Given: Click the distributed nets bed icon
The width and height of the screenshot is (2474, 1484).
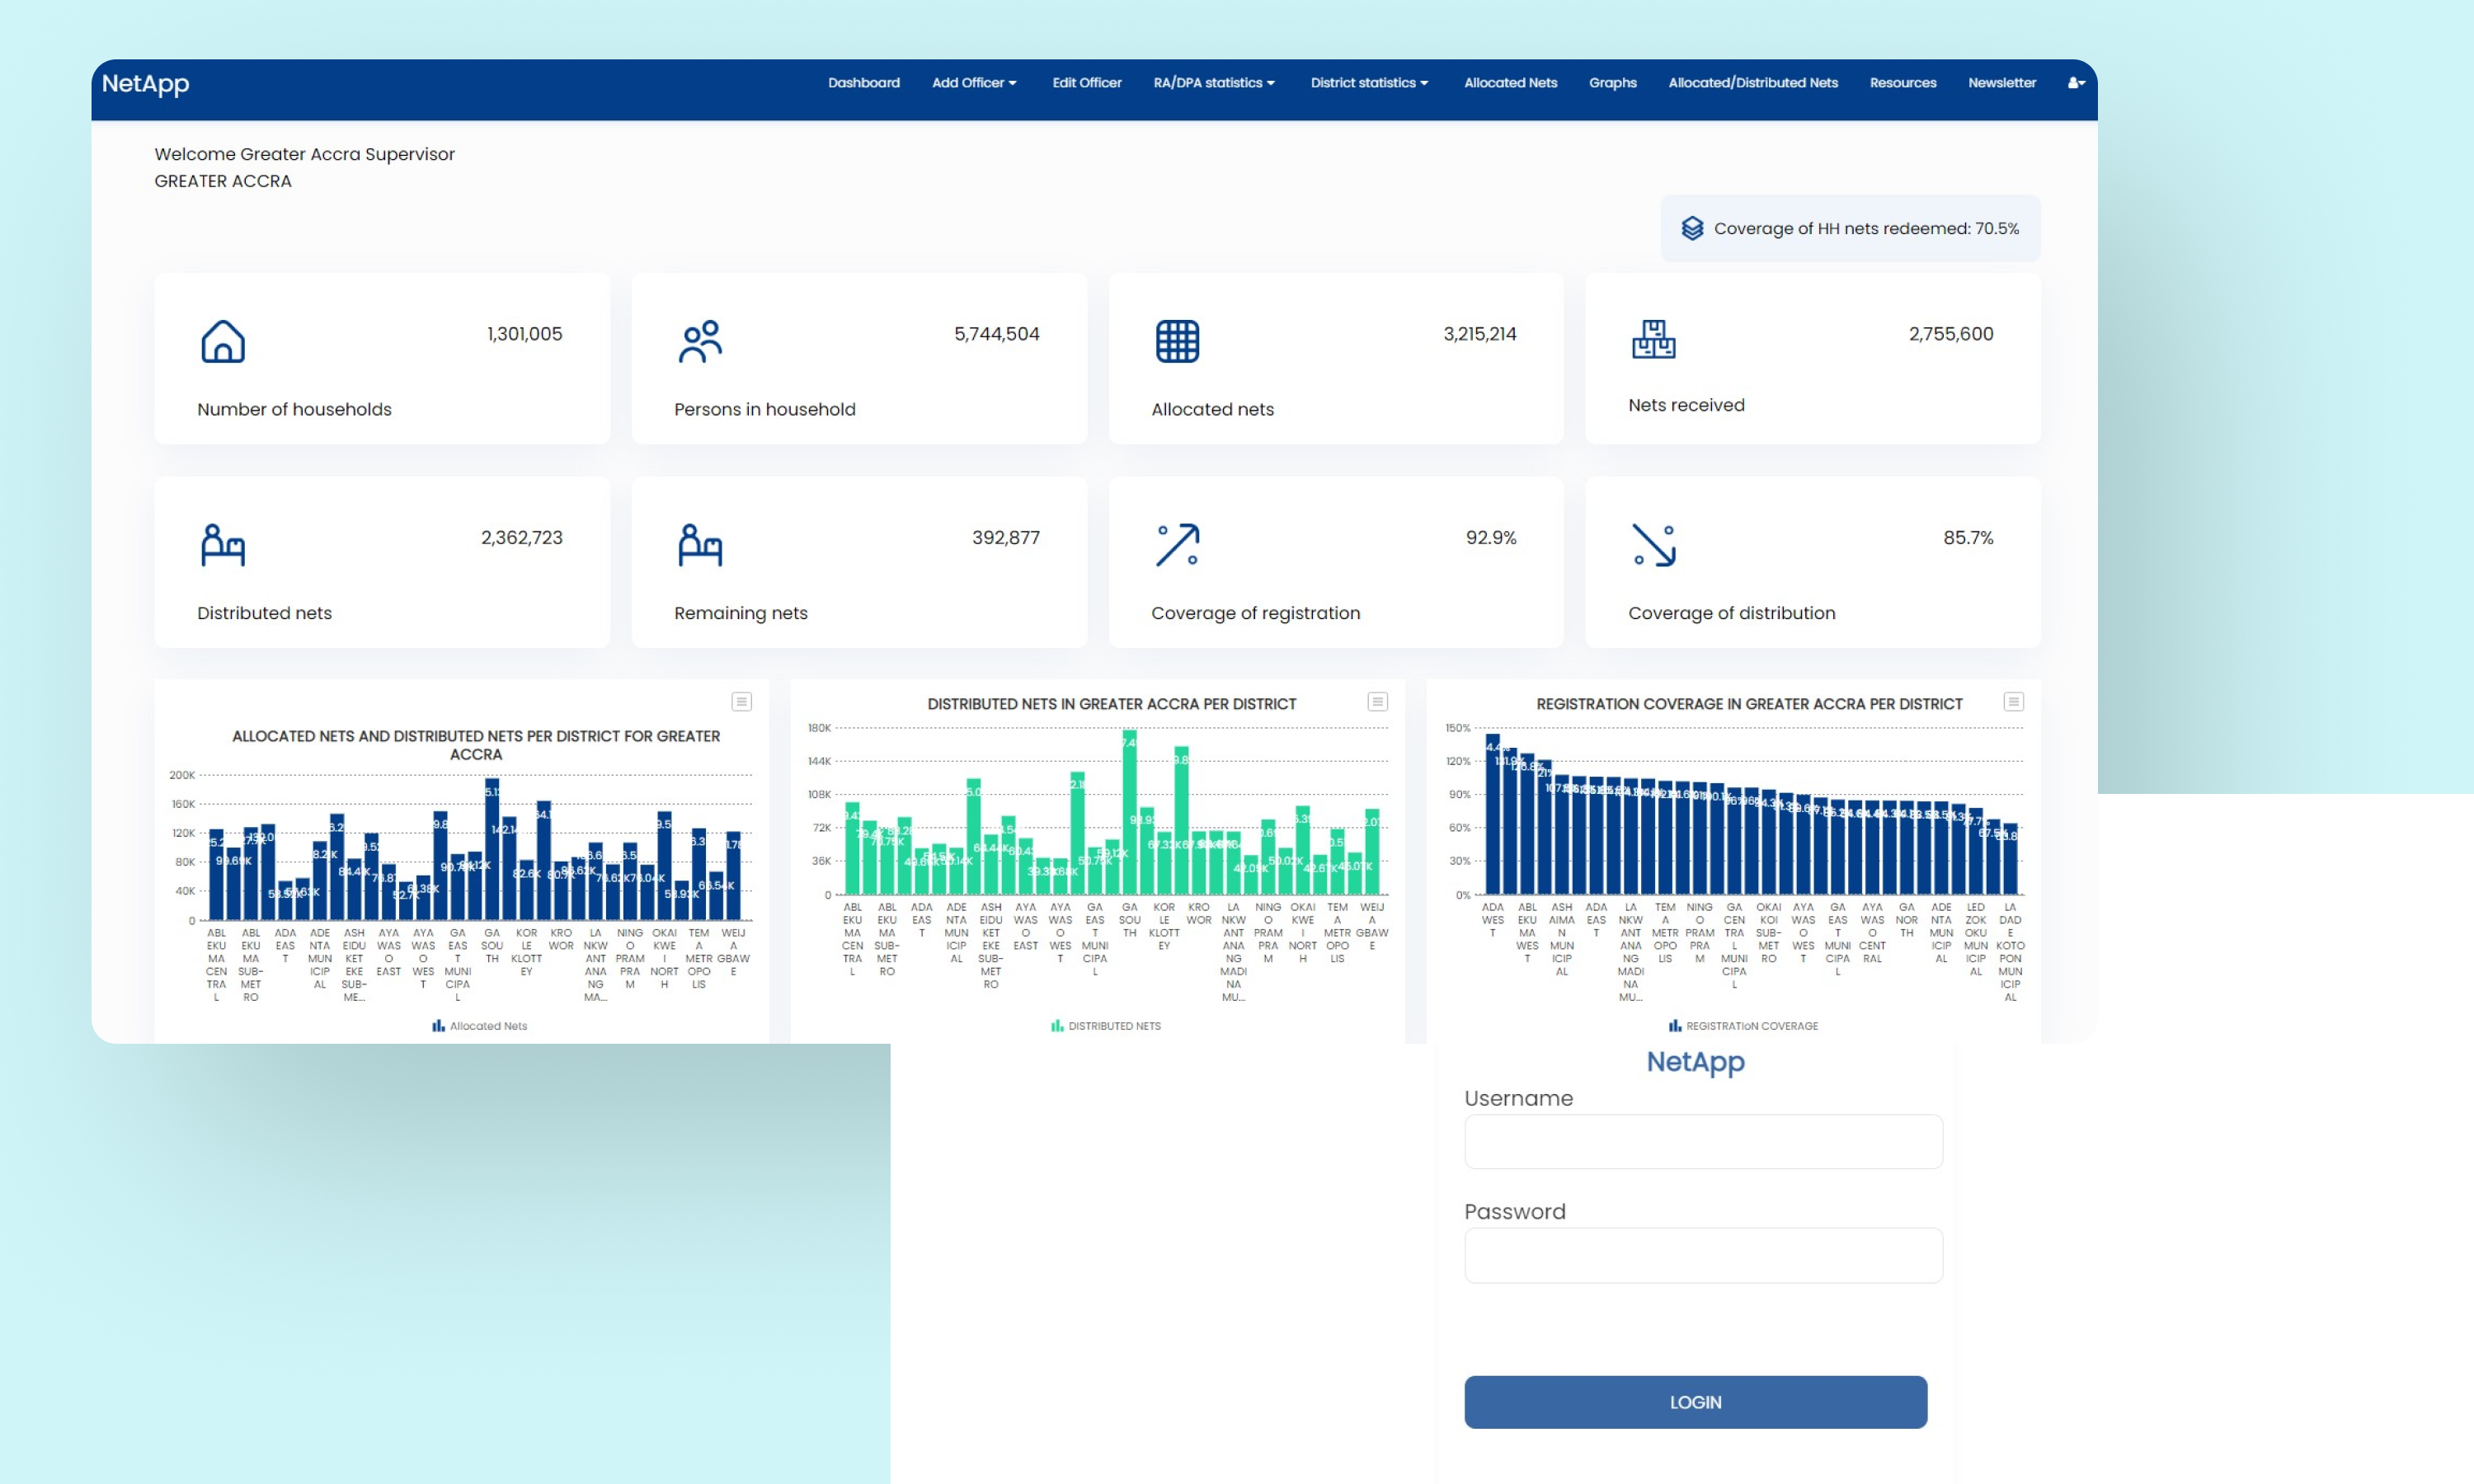Looking at the screenshot, I should point(222,545).
